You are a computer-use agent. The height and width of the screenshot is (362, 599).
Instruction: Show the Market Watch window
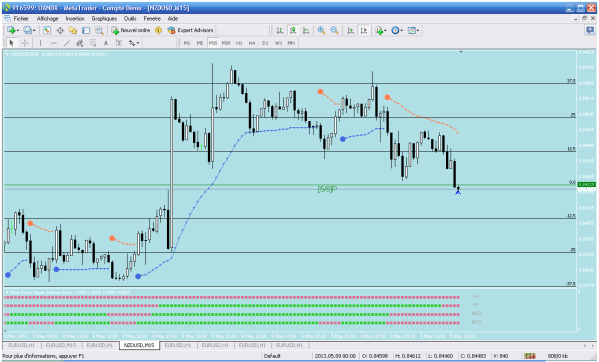pyautogui.click(x=47, y=30)
